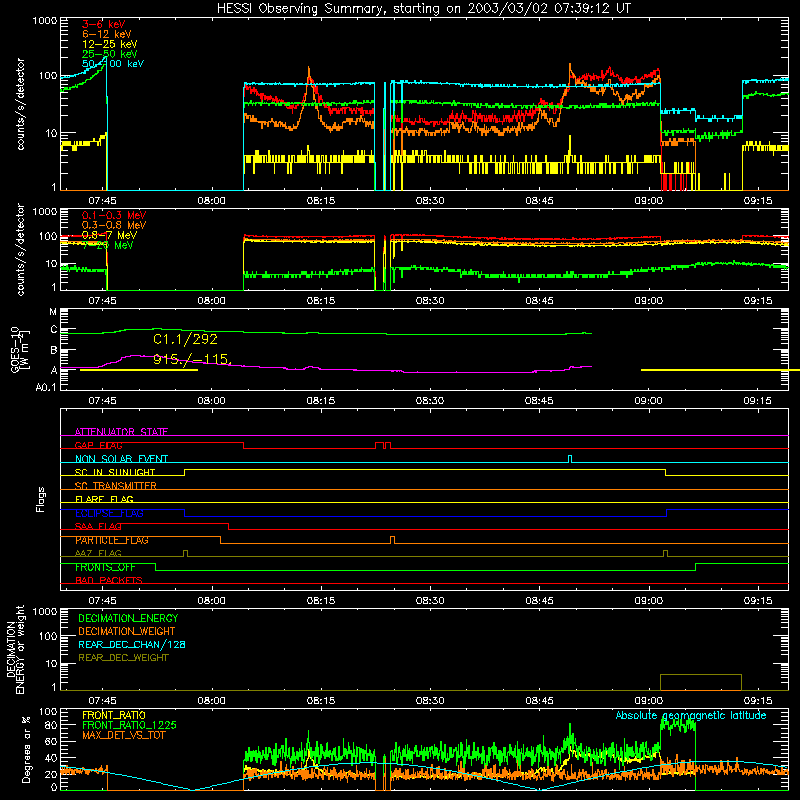The height and width of the screenshot is (800, 800).
Task: Click the 0.1-0.3 MeV legend label
Action: tap(114, 215)
